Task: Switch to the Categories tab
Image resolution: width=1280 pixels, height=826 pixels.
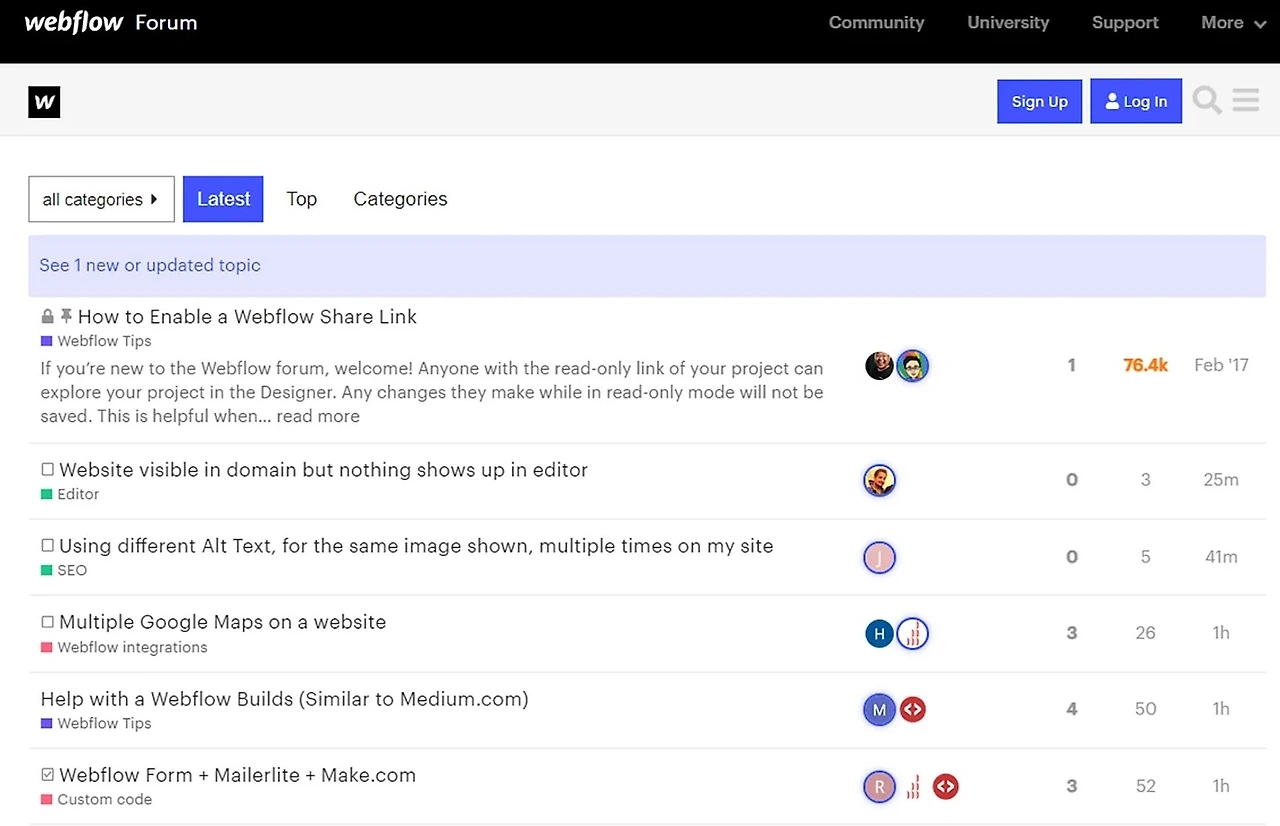Action: [400, 199]
